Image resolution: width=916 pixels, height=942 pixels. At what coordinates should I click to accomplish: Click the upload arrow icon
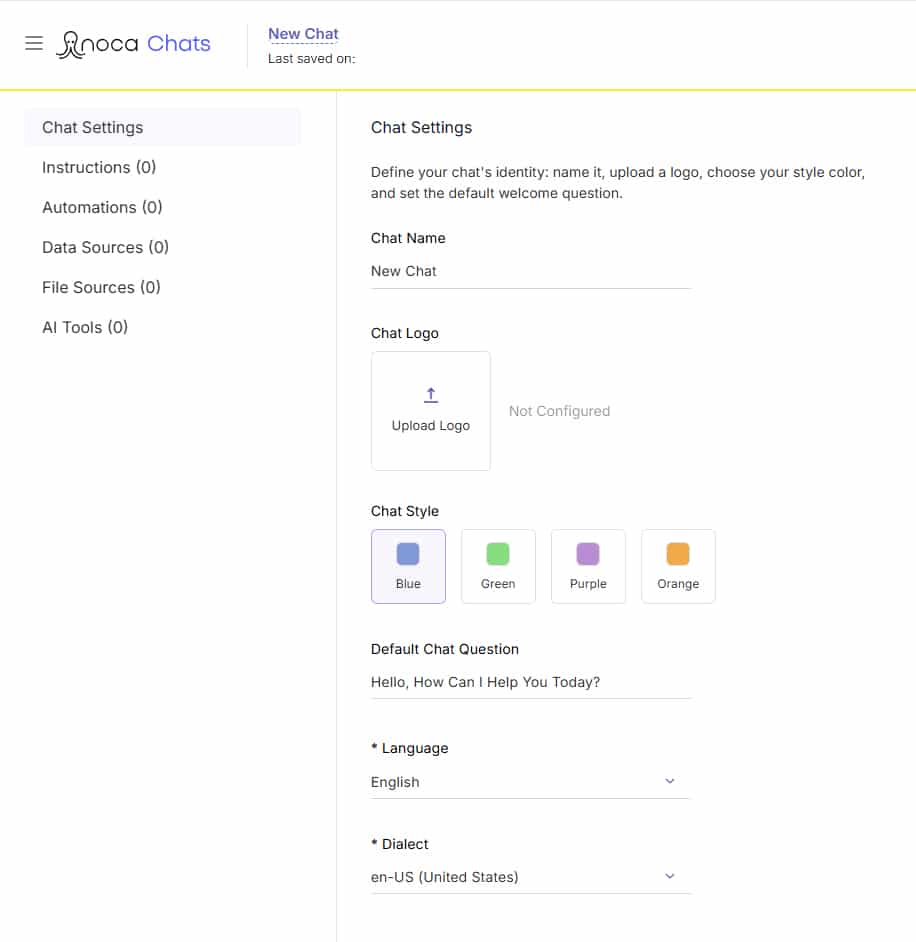[431, 395]
